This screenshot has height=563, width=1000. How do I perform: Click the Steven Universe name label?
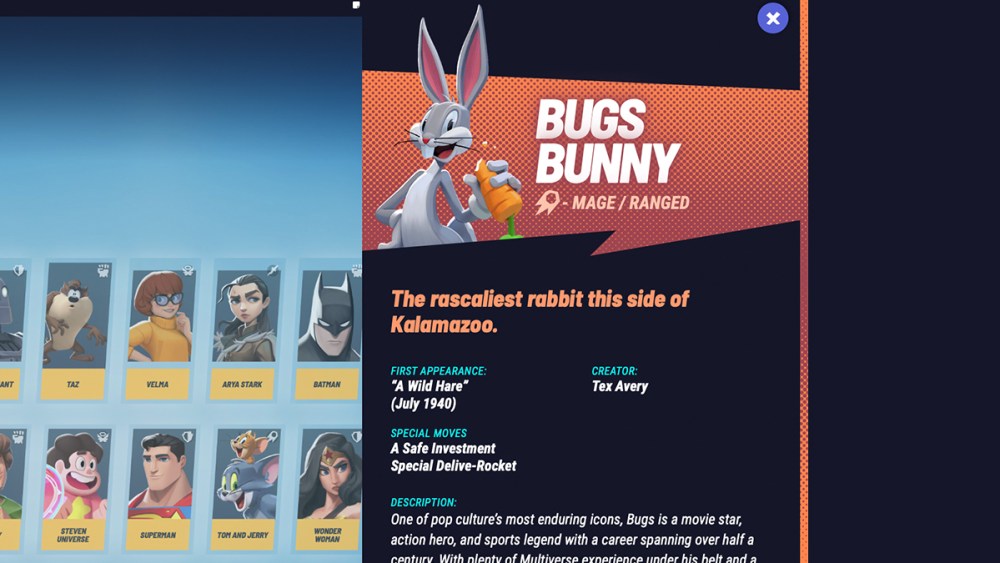point(73,535)
